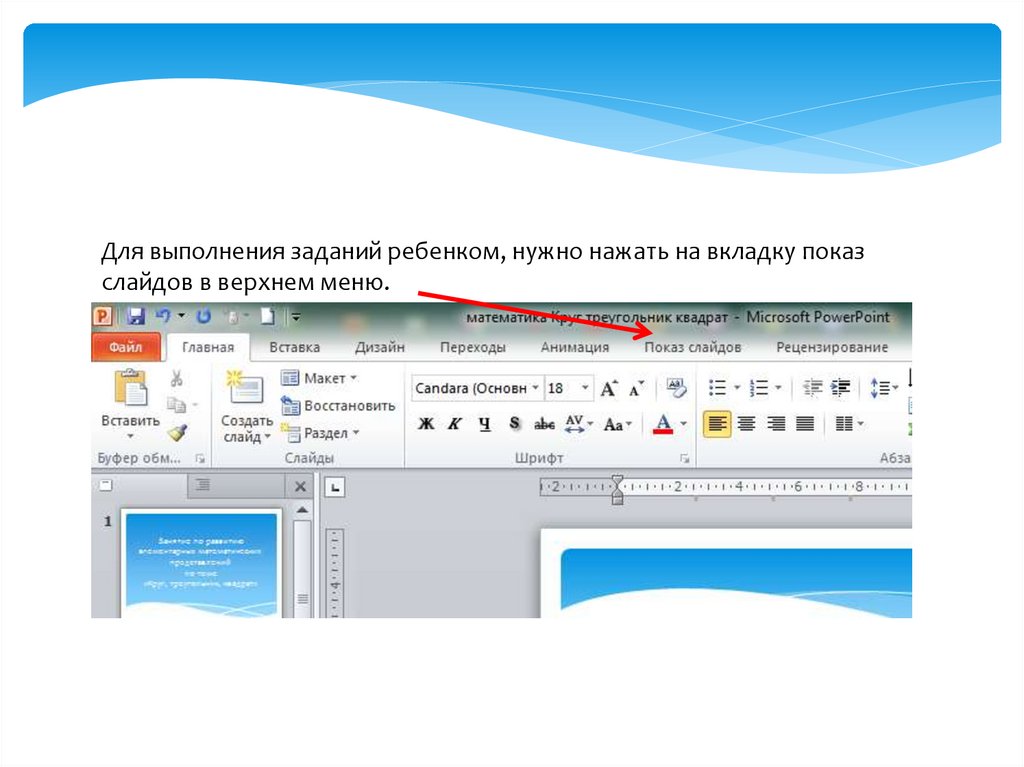Viewport: 1024px width, 767px height.
Task: Click the Copy icon
Action: pos(176,405)
